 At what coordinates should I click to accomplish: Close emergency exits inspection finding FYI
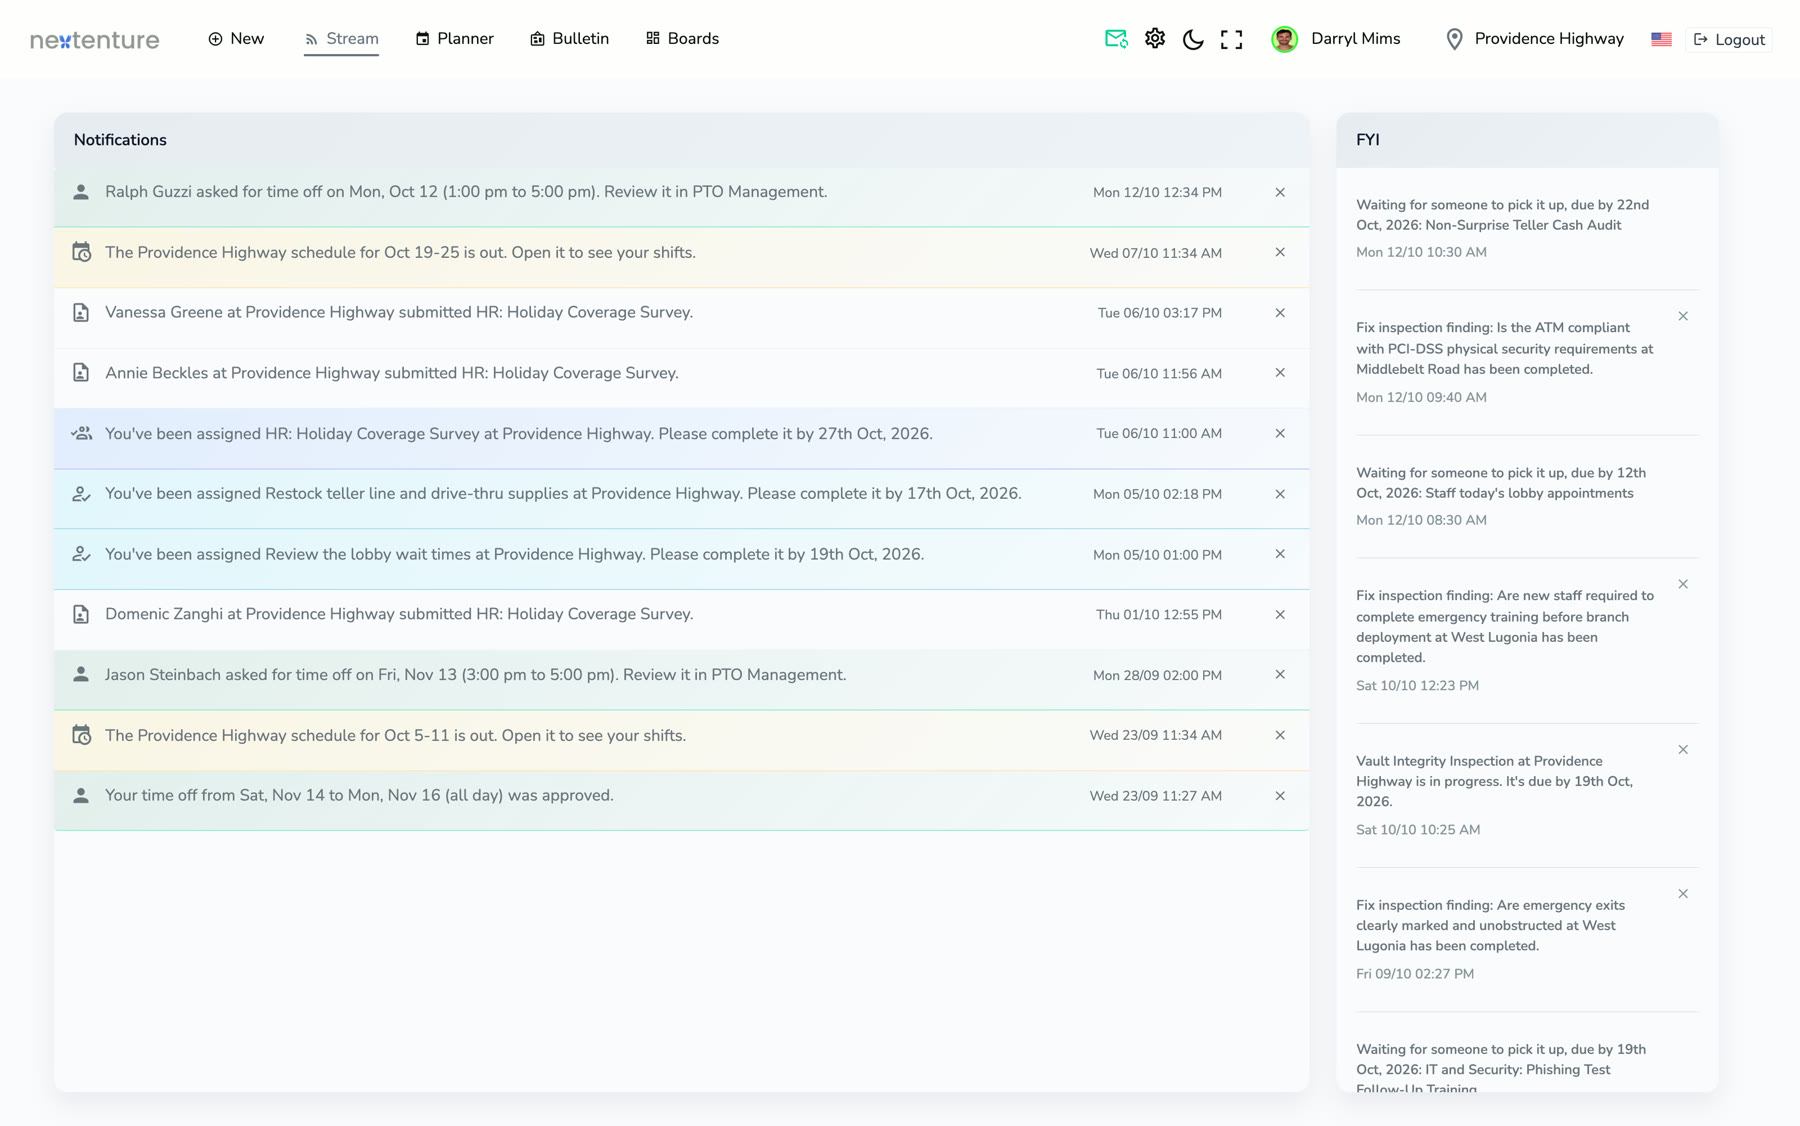coord(1683,894)
